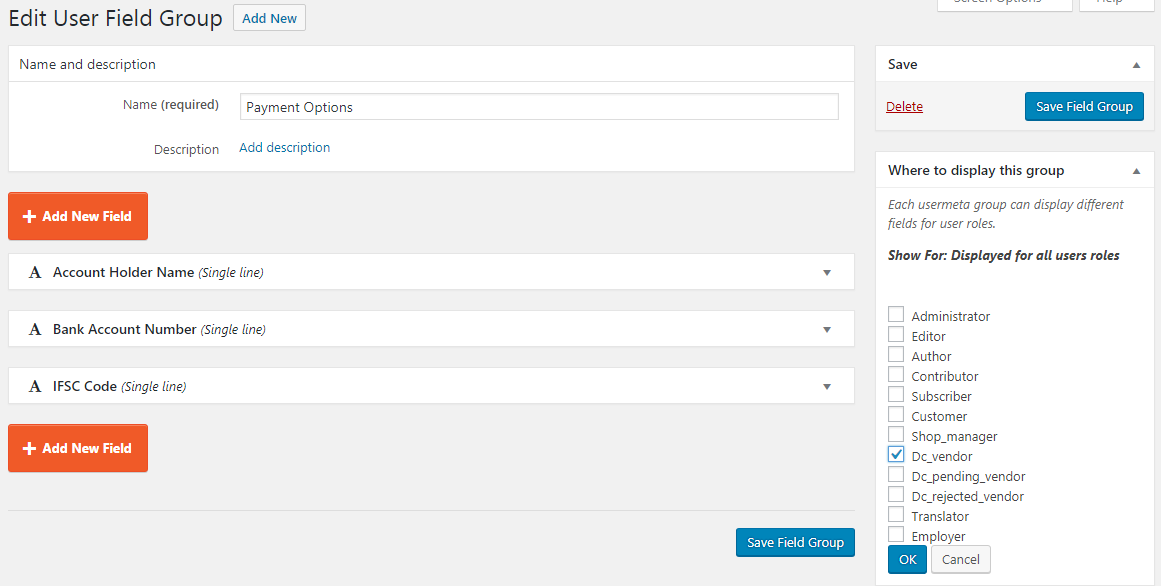1161x586 pixels.
Task: Click the Delete link
Action: (x=904, y=107)
